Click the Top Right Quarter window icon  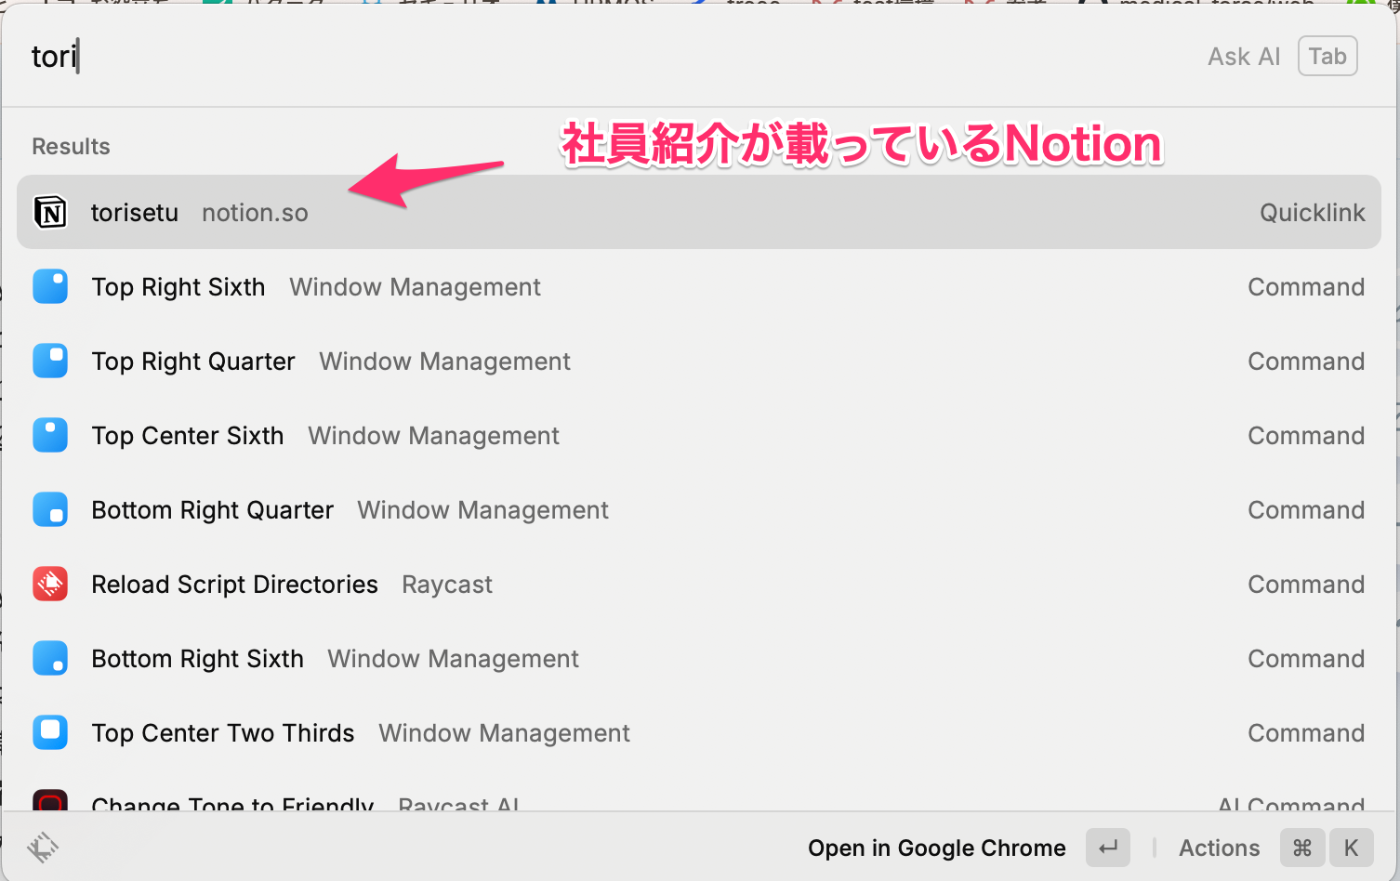[50, 361]
